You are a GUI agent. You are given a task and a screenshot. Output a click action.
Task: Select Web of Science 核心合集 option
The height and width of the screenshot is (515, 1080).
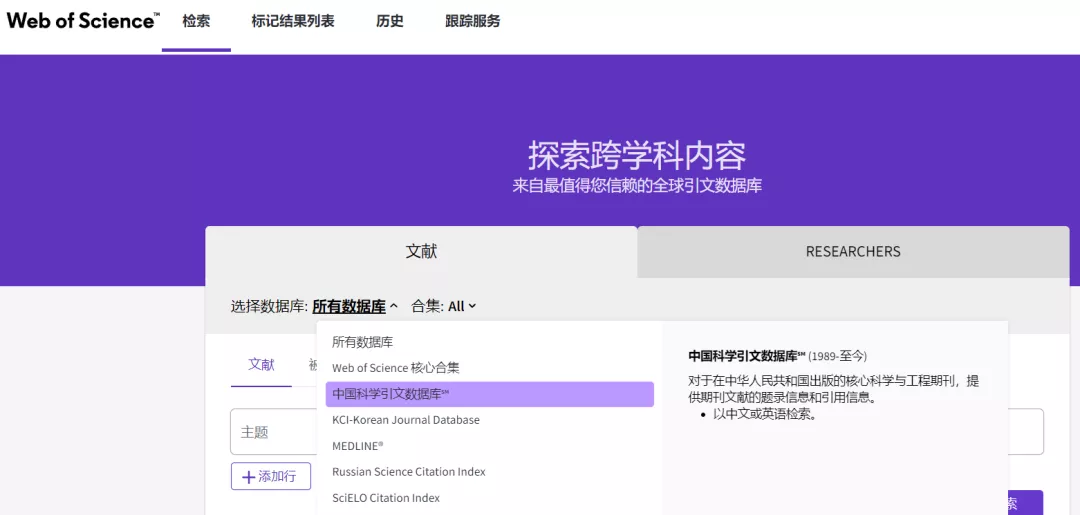pyautogui.click(x=490, y=368)
